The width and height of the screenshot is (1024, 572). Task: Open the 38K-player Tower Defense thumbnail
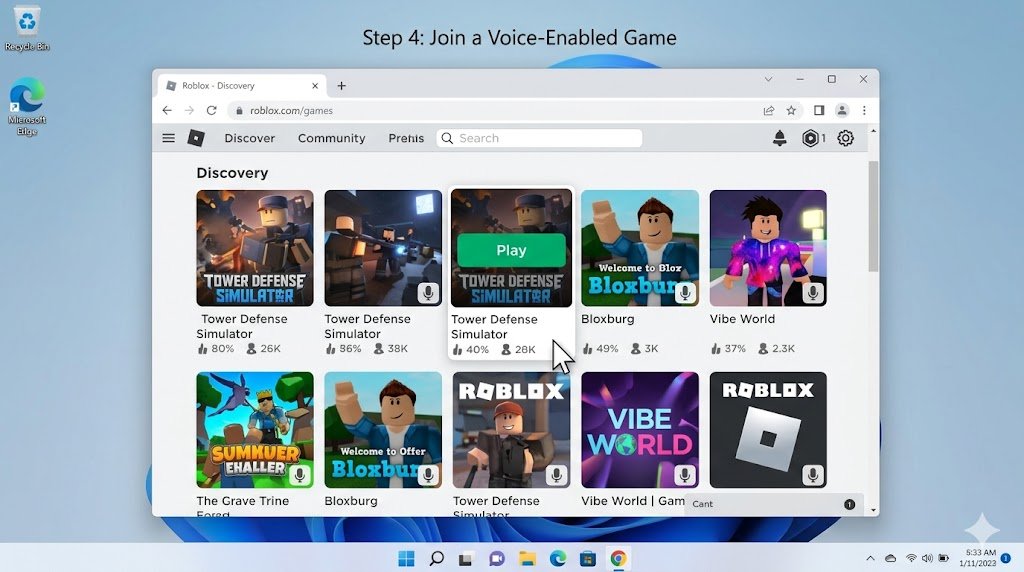pyautogui.click(x=383, y=248)
